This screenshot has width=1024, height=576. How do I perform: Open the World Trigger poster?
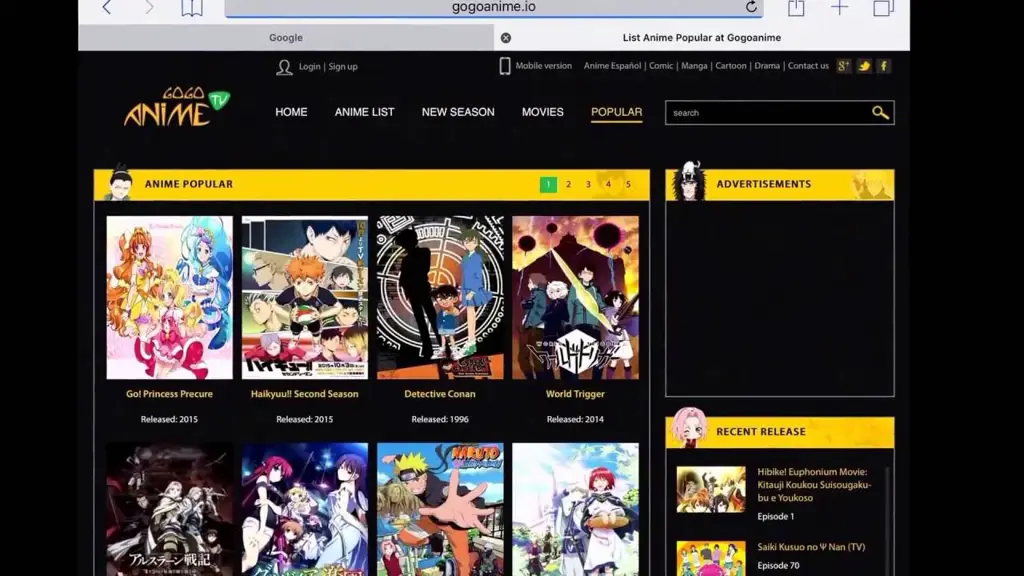[575, 298]
